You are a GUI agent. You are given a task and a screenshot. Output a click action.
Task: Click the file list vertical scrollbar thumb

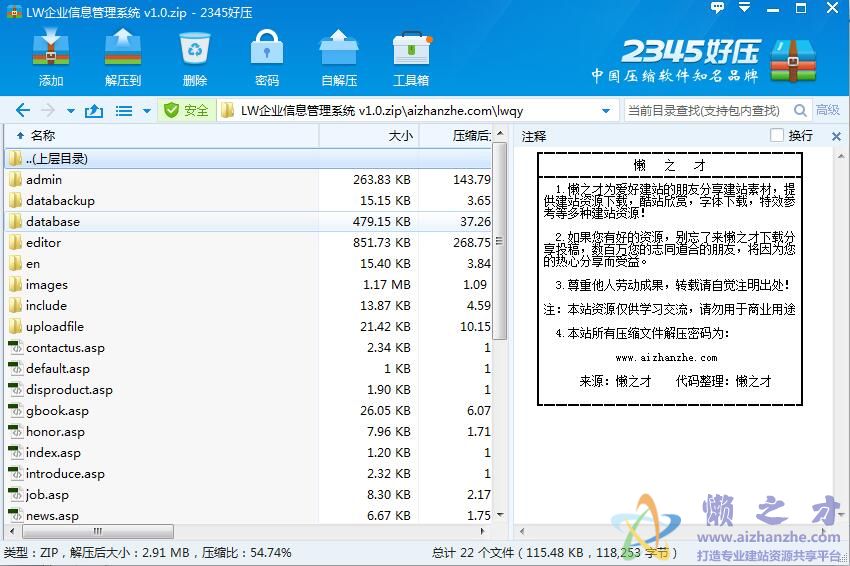[x=500, y=241]
